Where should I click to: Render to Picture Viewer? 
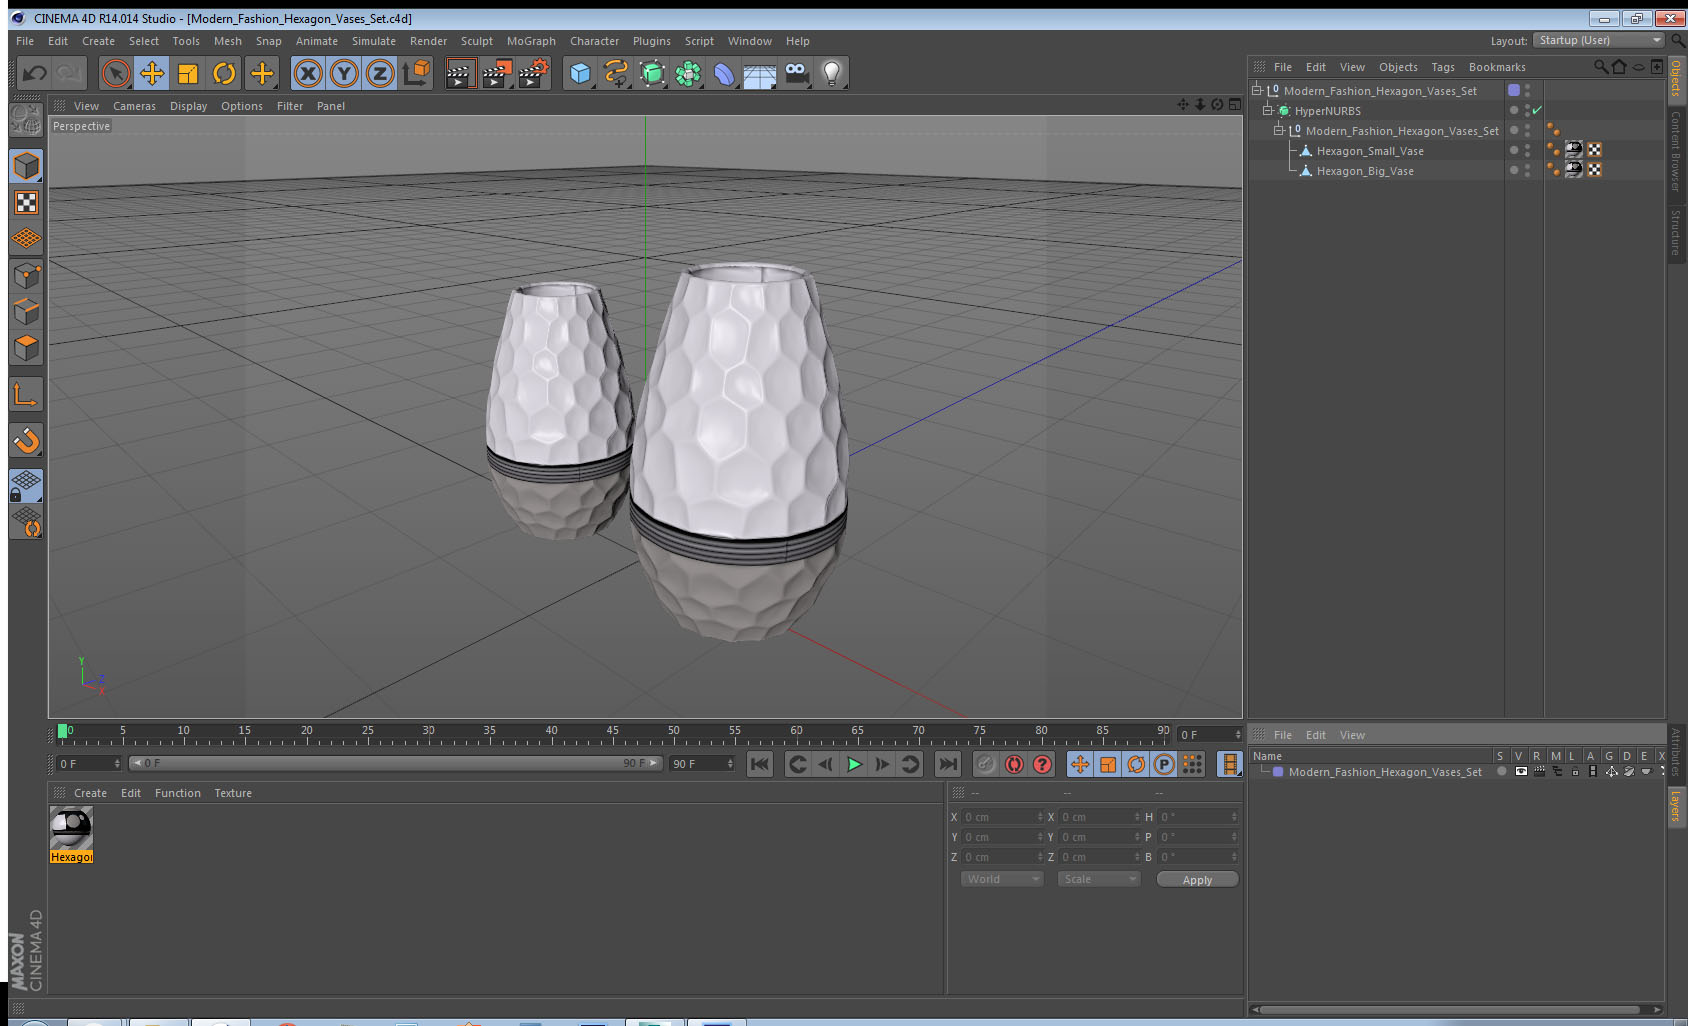click(496, 73)
